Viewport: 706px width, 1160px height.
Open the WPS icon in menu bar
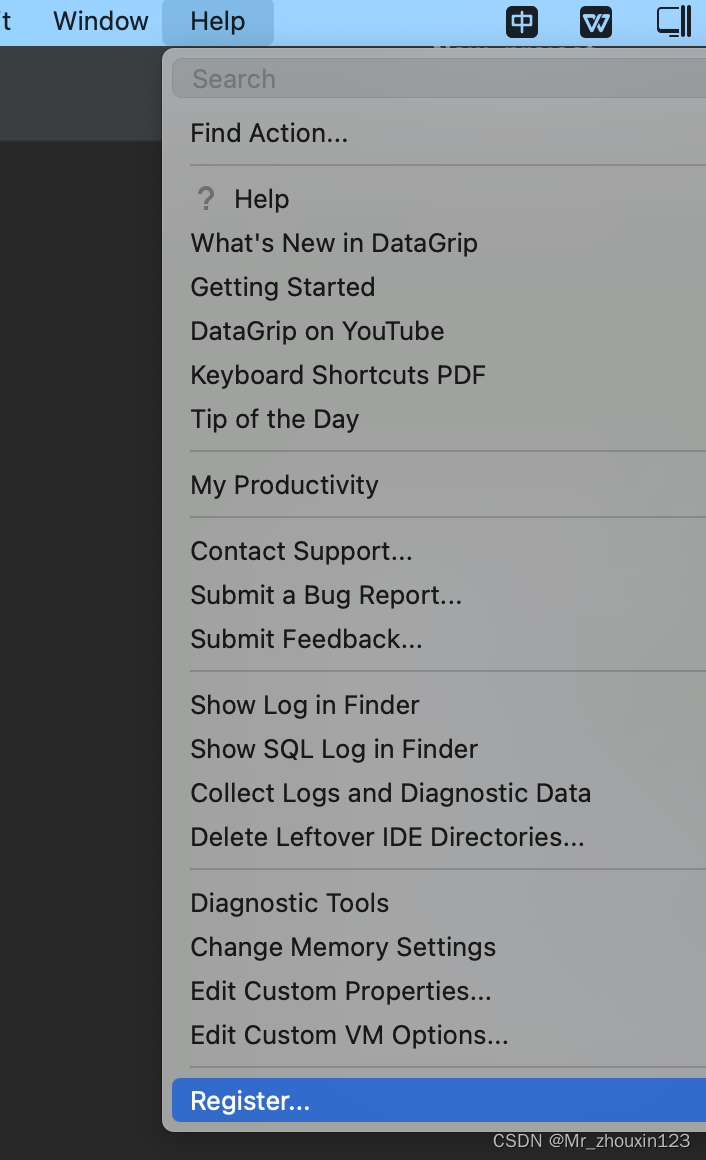[x=596, y=21]
